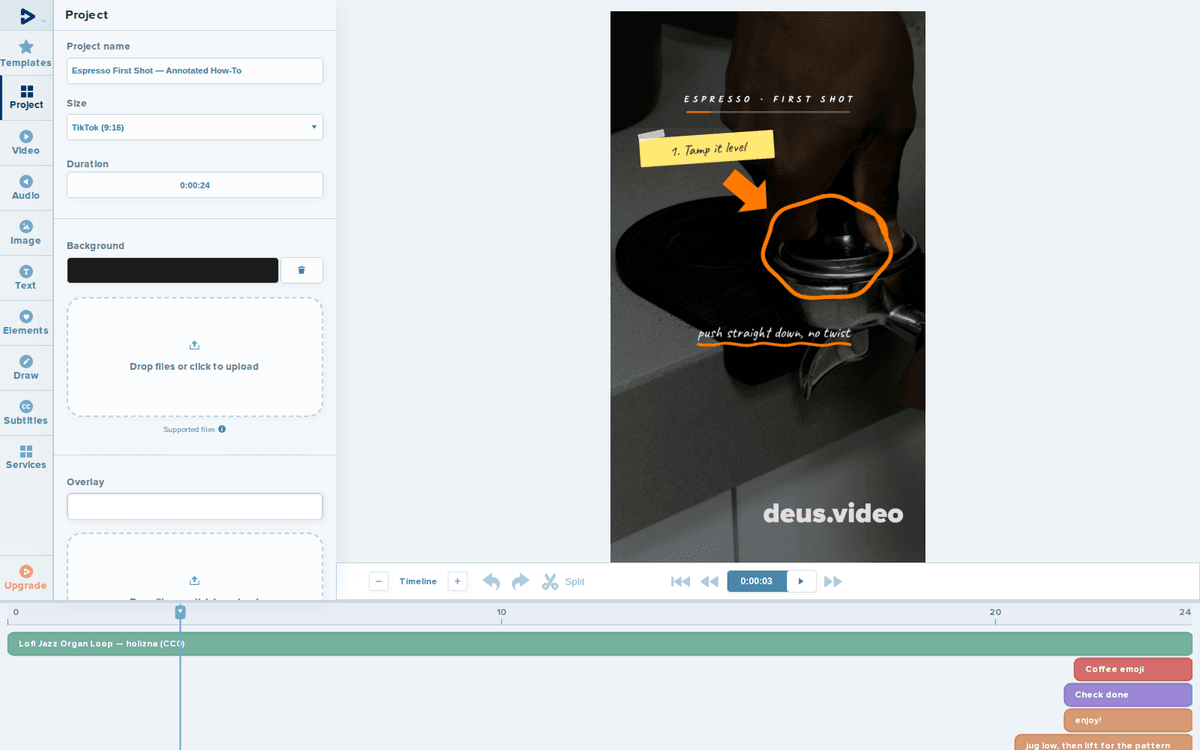Click the background upload drop zone
Viewport: 1200px width, 750px height.
[x=195, y=357]
